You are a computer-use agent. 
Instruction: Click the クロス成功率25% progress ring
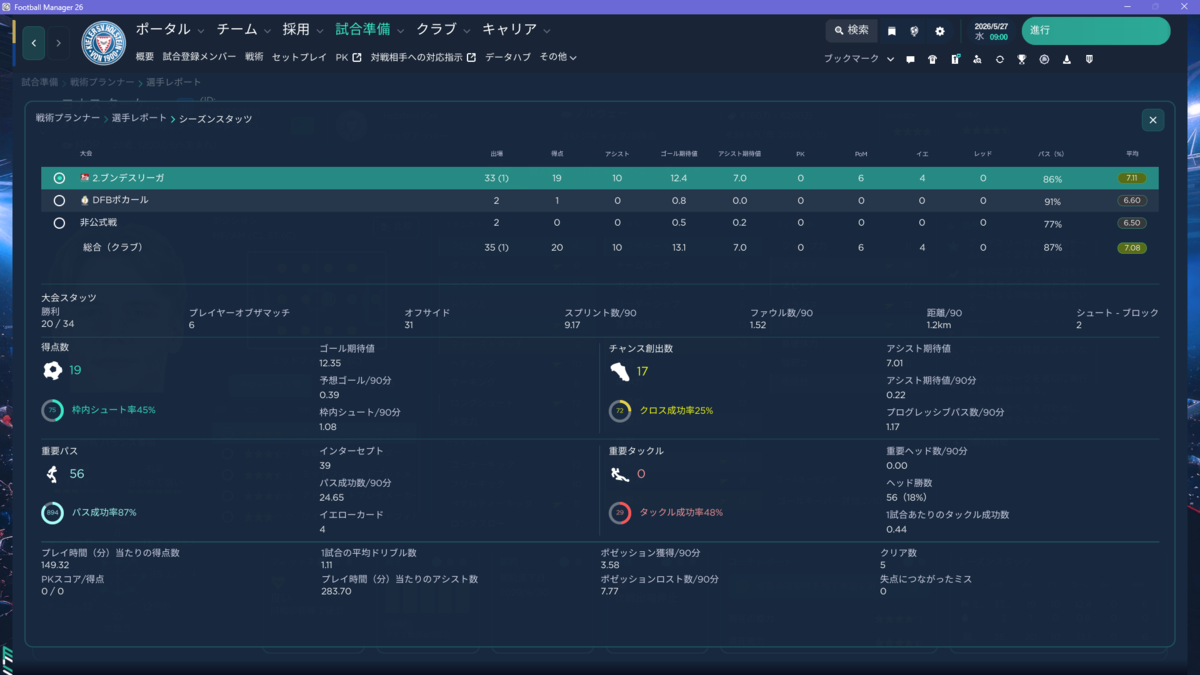click(x=619, y=411)
